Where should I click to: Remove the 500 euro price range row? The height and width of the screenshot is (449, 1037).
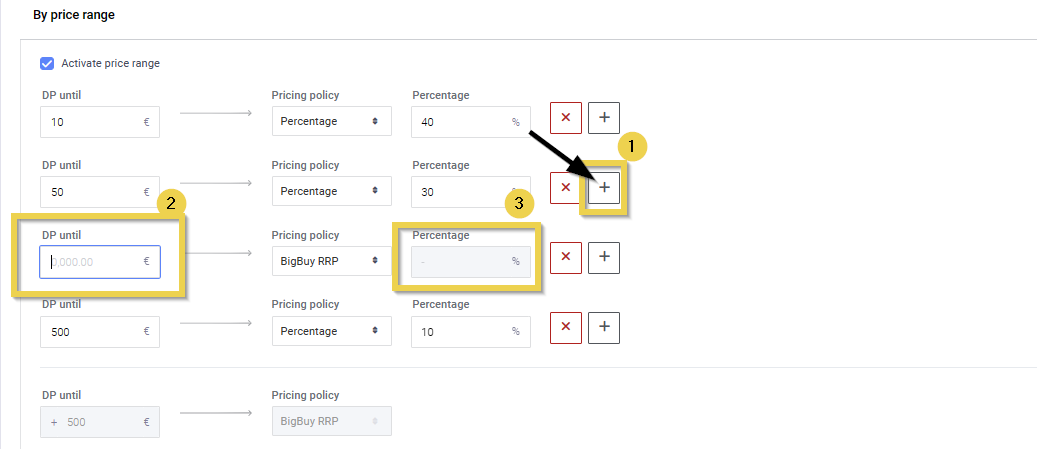coord(565,326)
